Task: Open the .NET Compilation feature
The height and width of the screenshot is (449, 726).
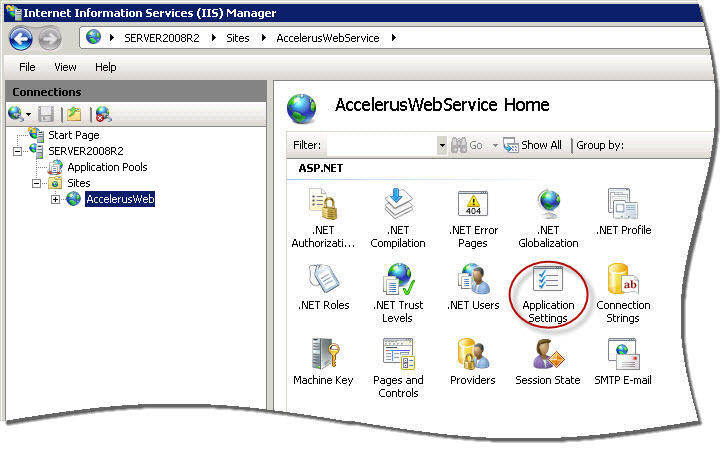Action: [398, 218]
